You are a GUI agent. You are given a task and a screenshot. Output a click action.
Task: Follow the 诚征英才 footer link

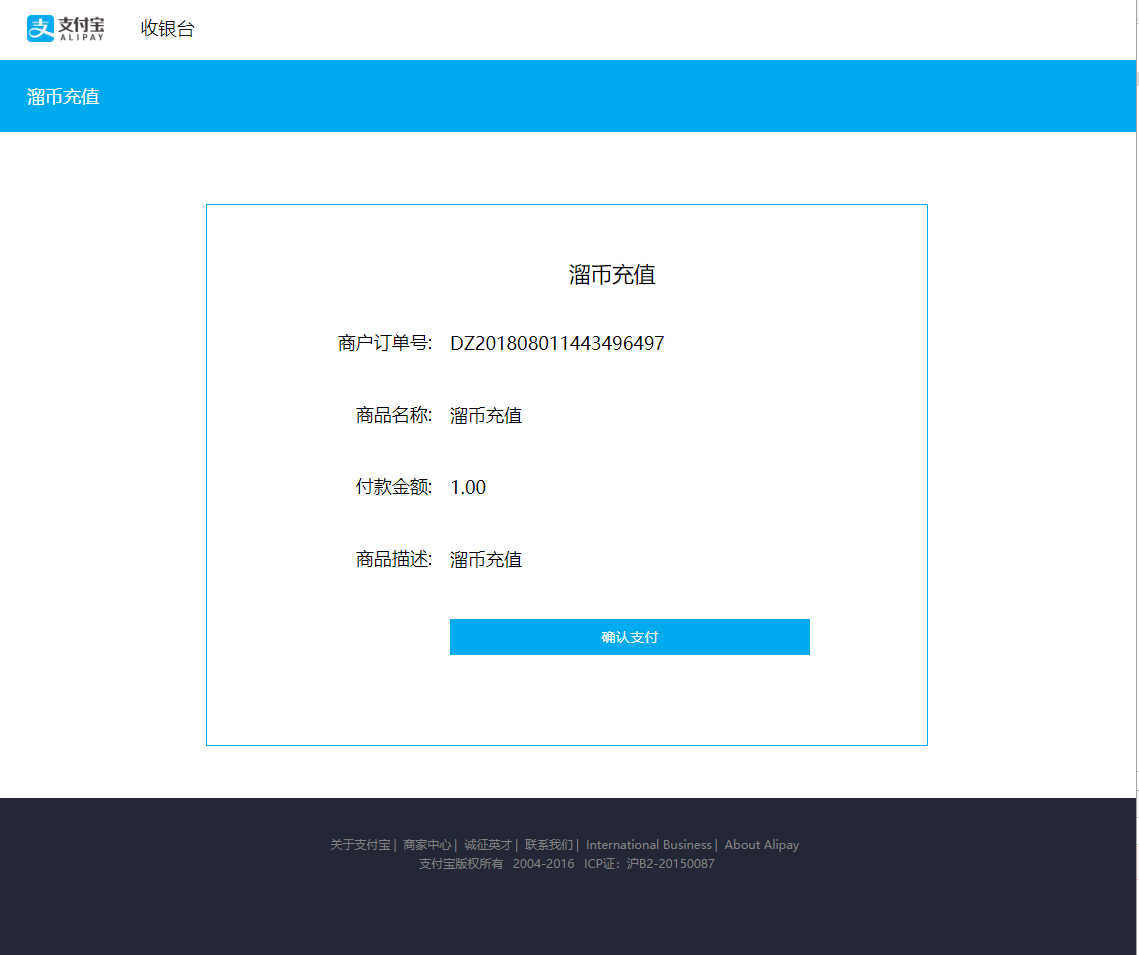coord(488,845)
